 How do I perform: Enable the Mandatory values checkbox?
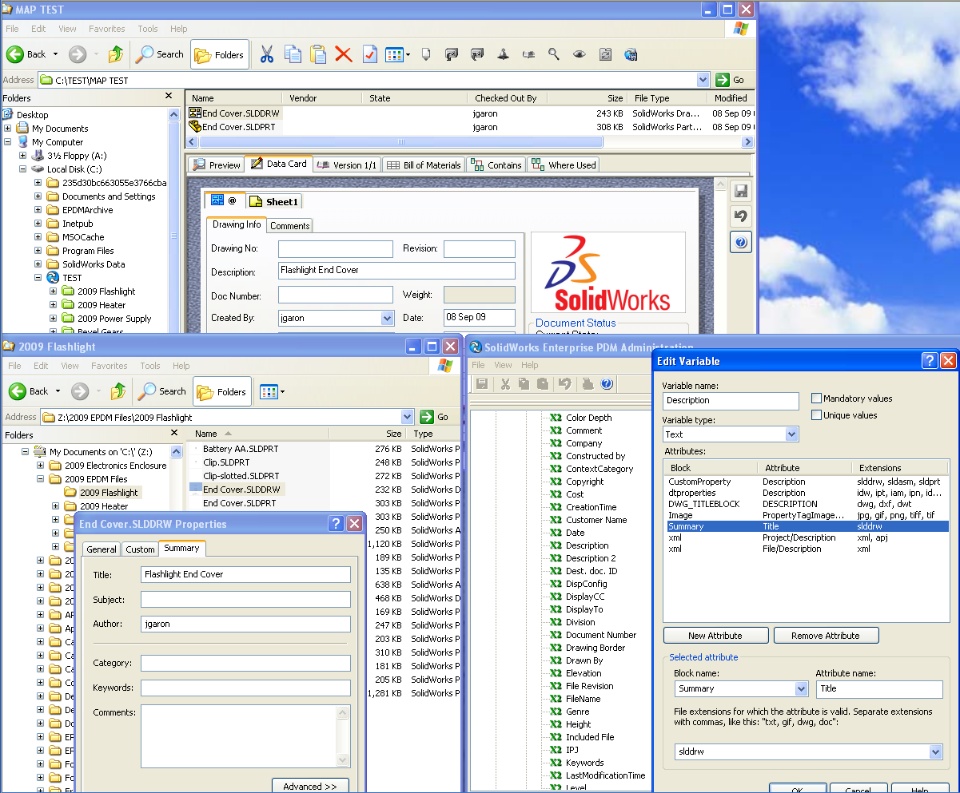click(x=816, y=398)
